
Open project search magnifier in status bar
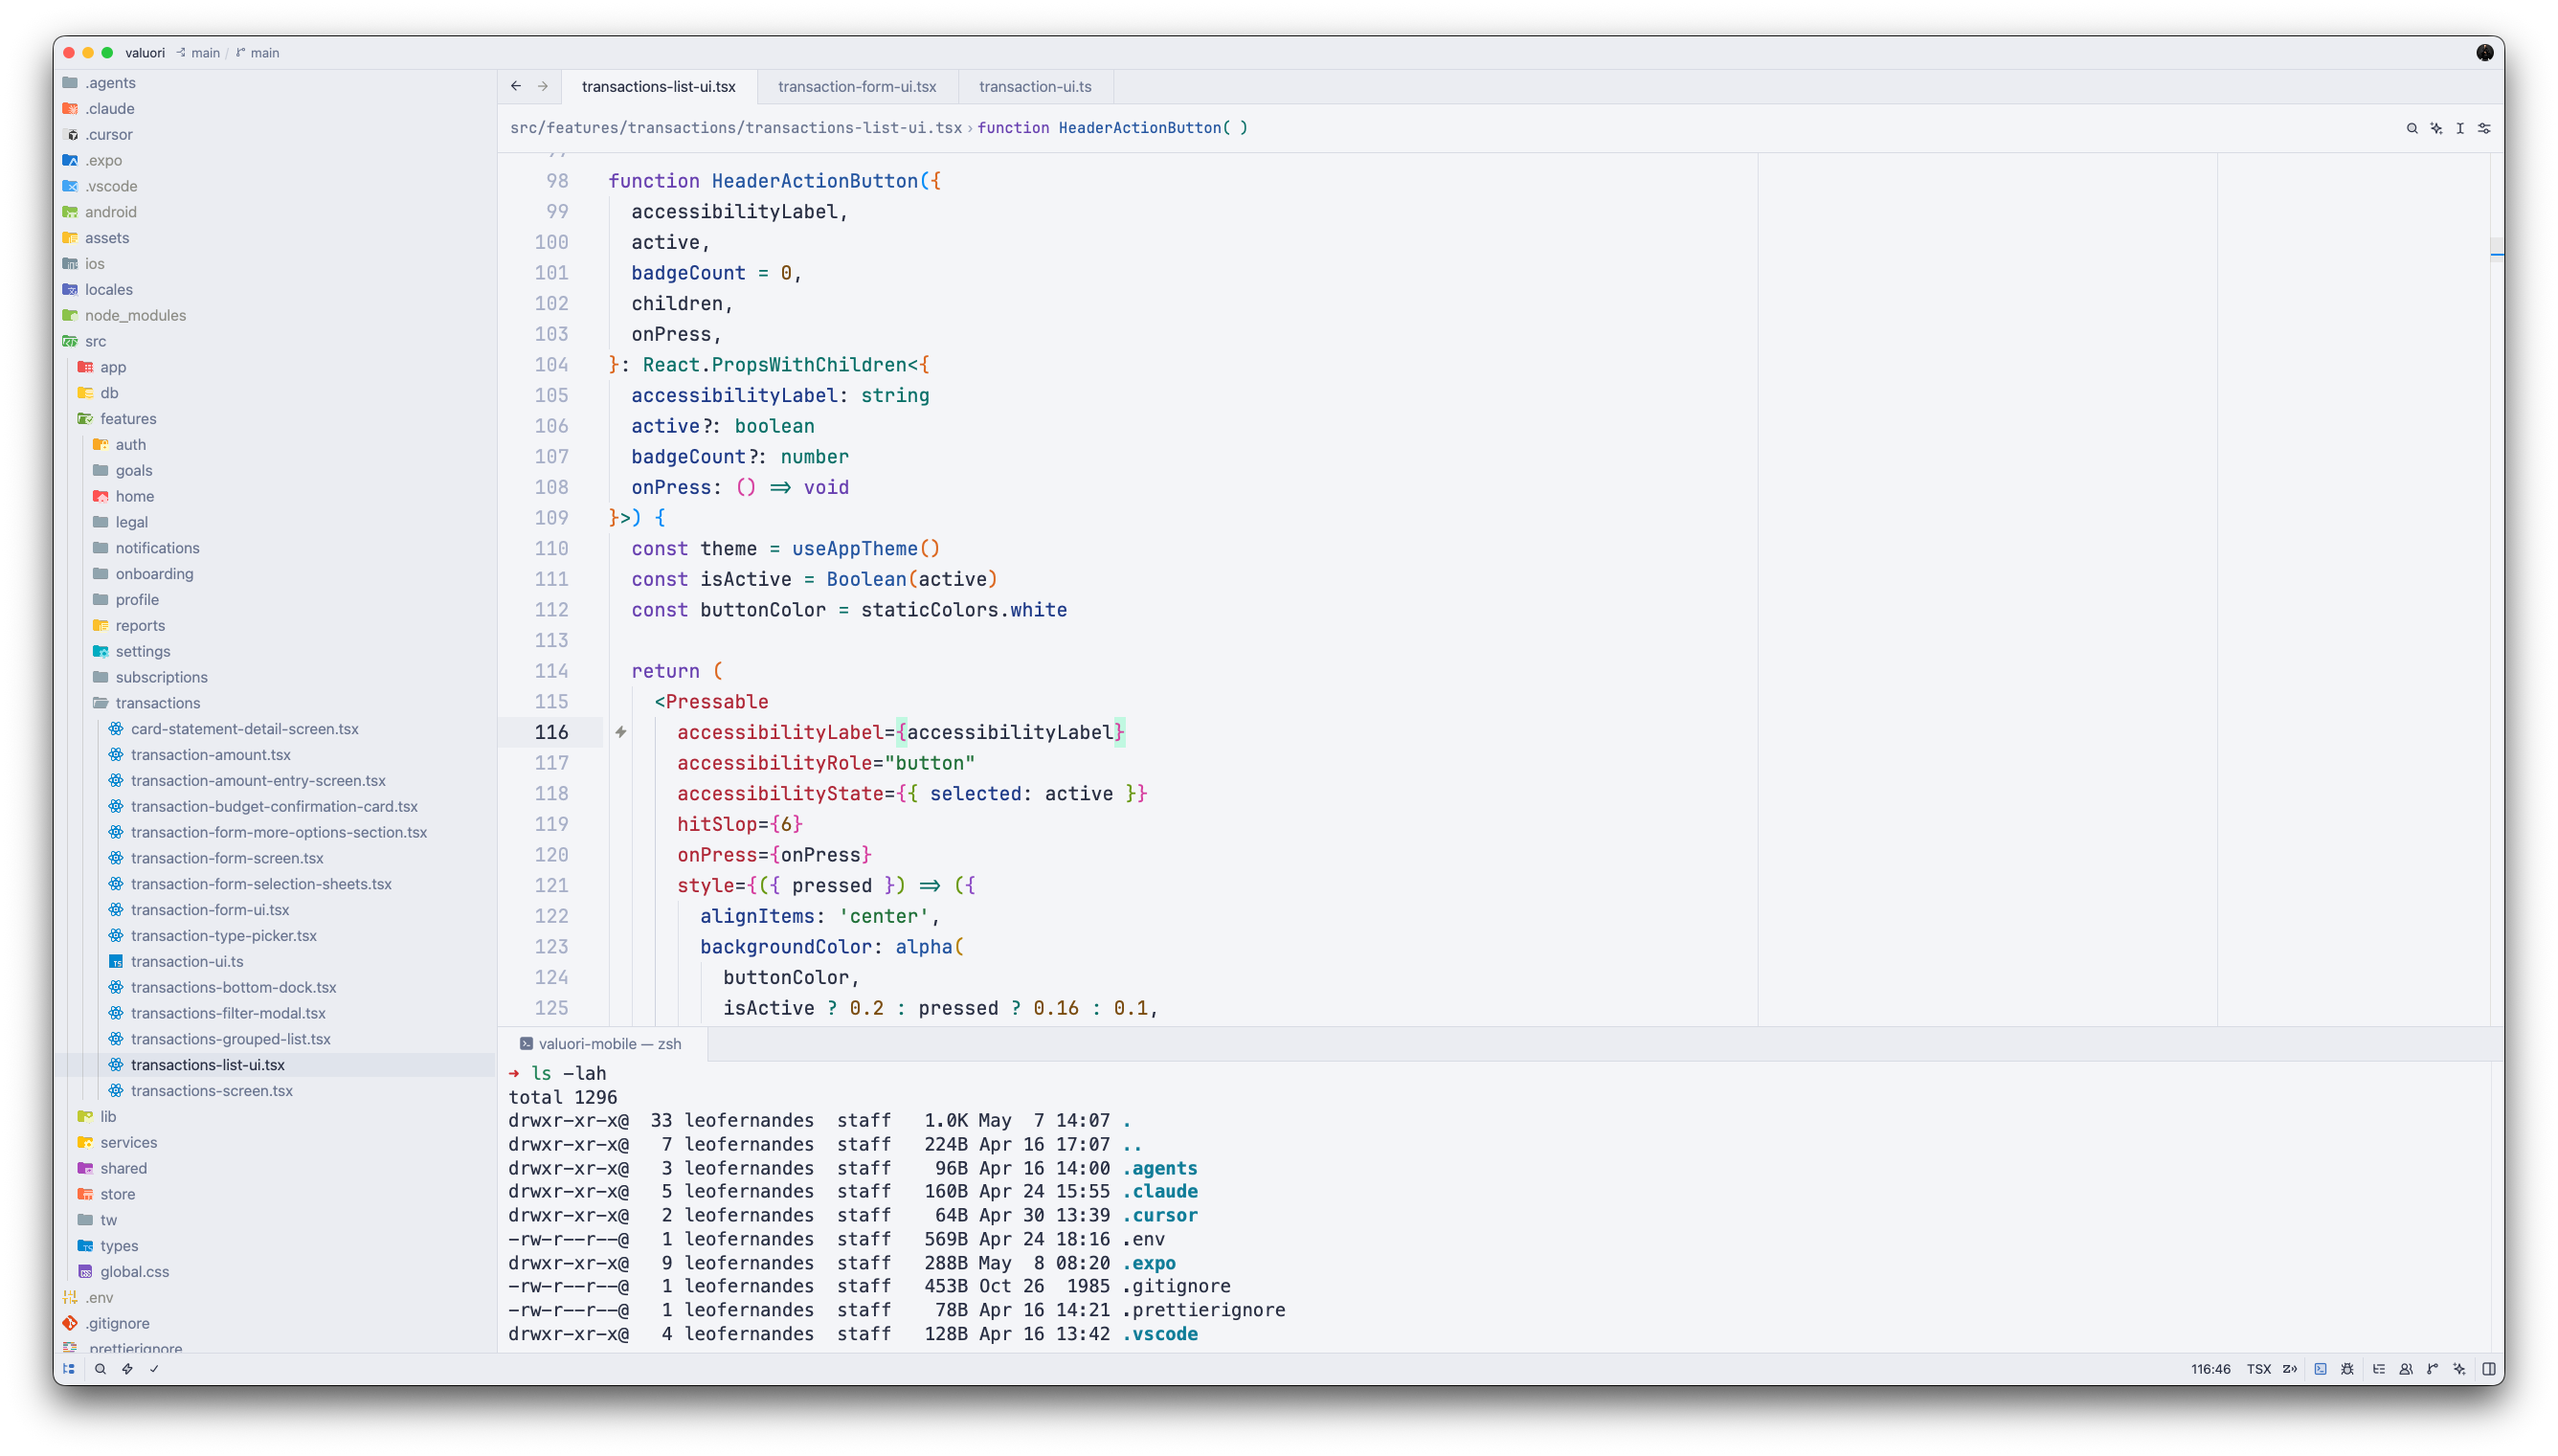click(x=100, y=1369)
